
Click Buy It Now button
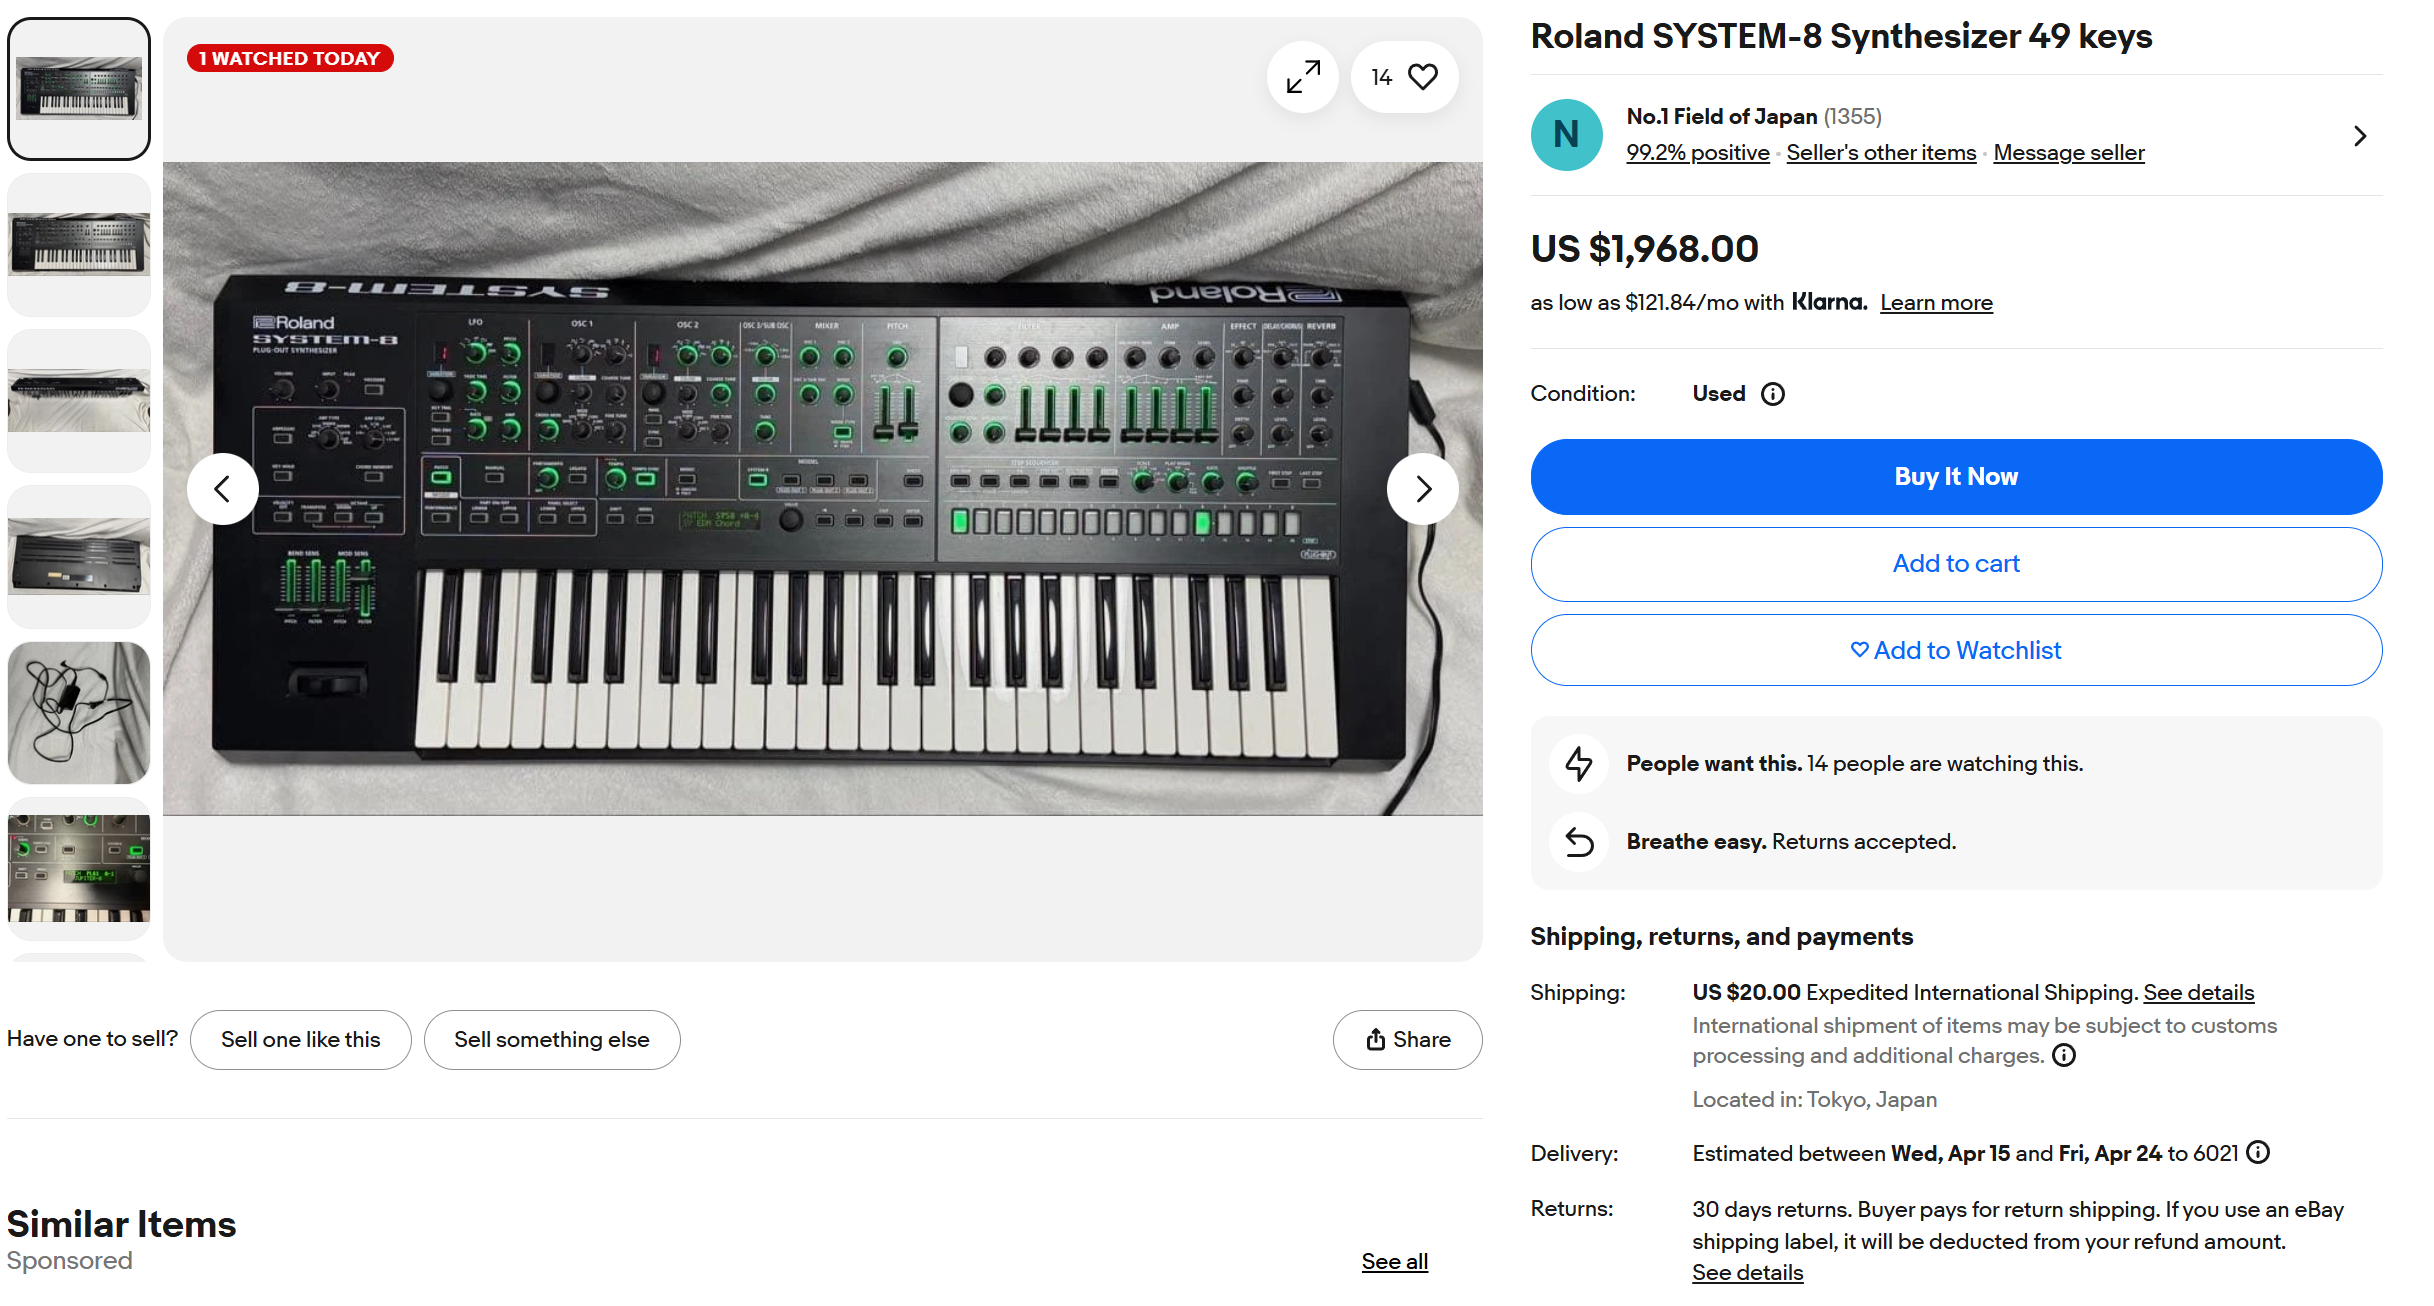pos(1955,477)
